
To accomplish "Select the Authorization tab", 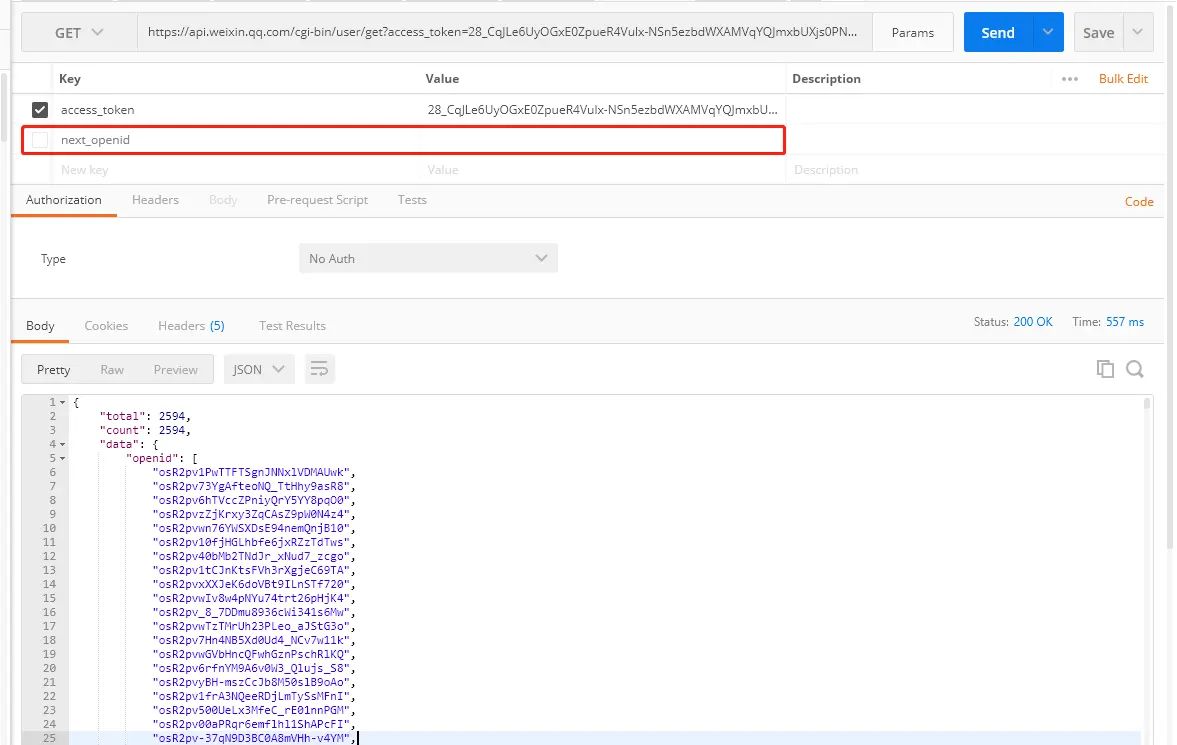I will pyautogui.click(x=64, y=200).
